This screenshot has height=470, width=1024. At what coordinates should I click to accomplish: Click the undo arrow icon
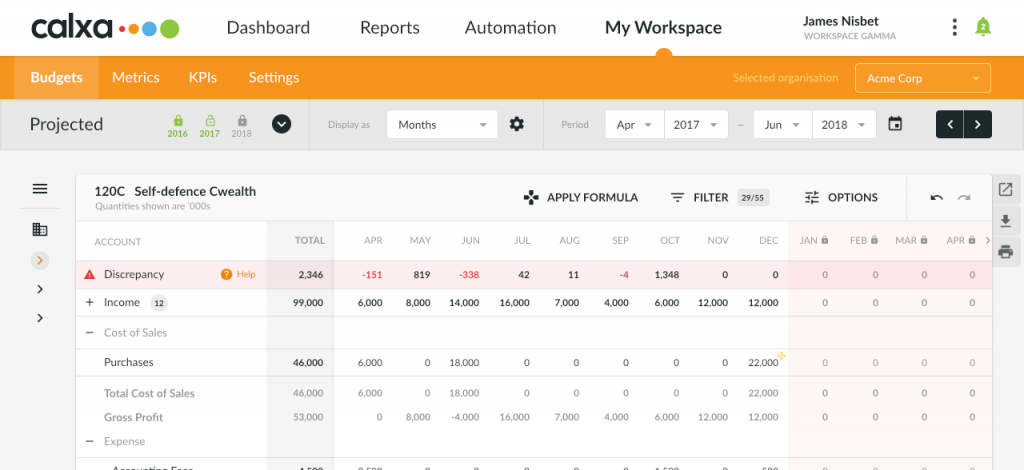(936, 198)
